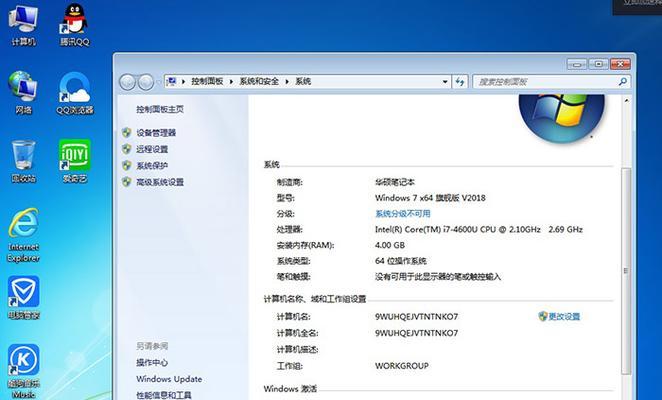This screenshot has height=400, width=662.
Task: Open the 回收站 recycle bin
Action: [23, 161]
